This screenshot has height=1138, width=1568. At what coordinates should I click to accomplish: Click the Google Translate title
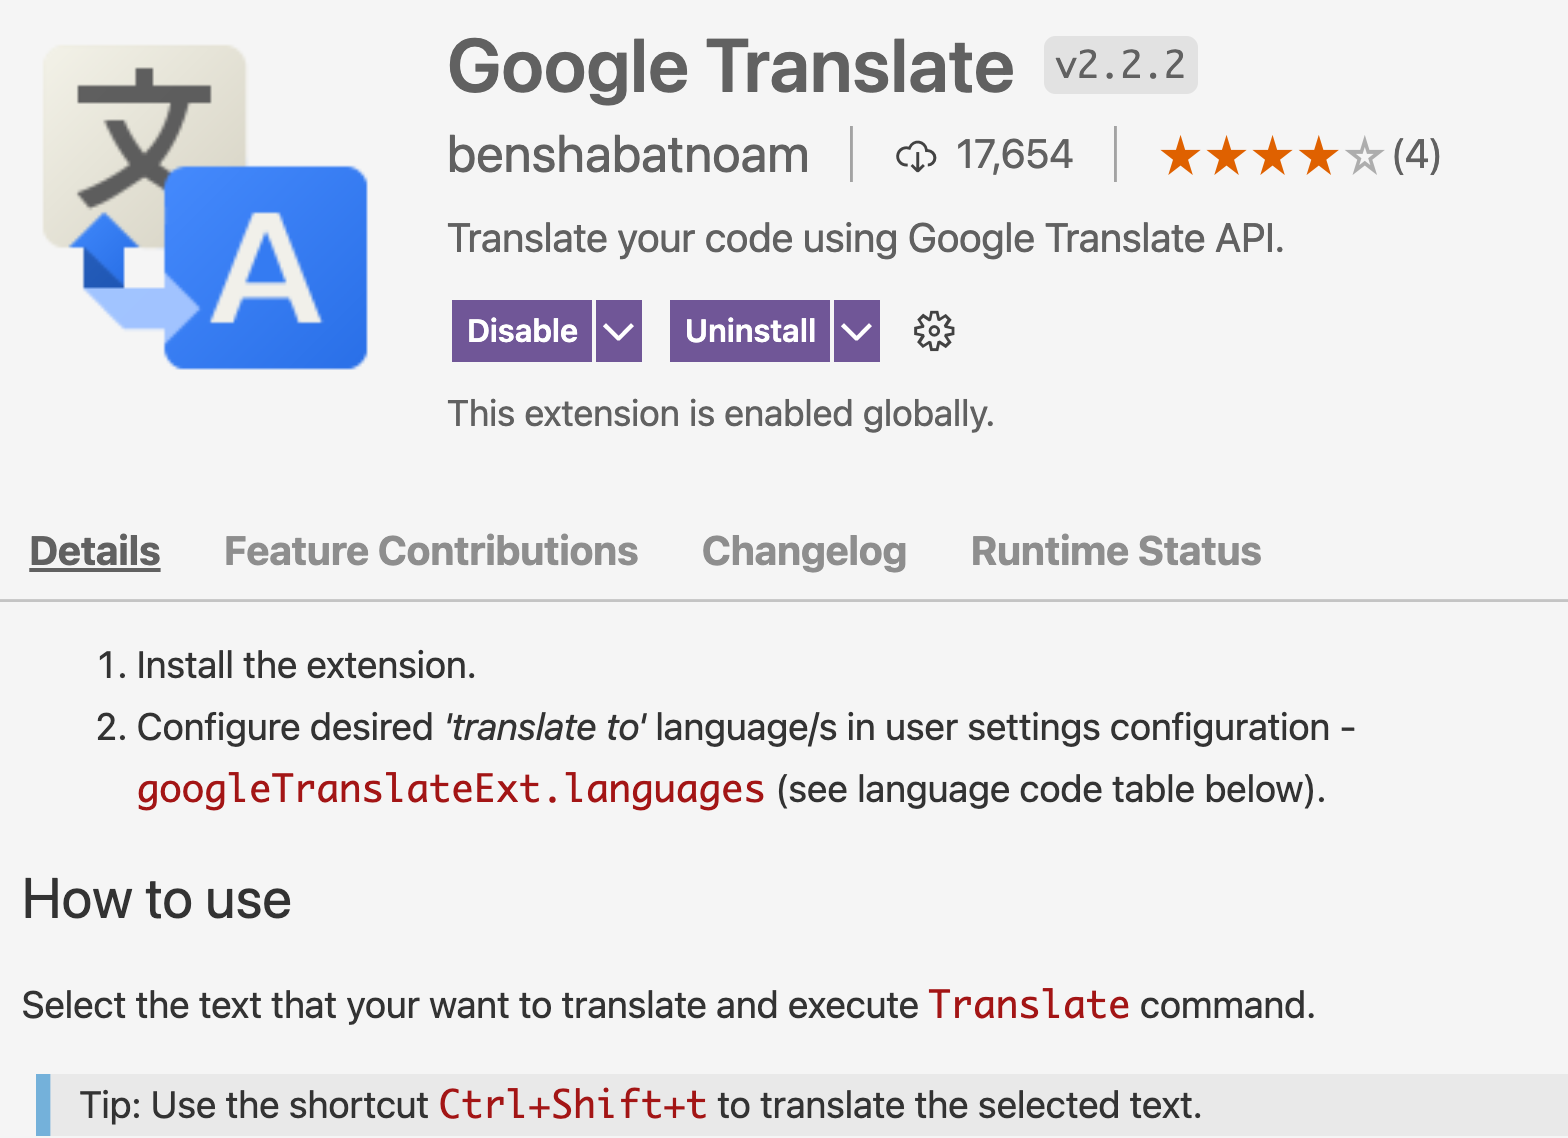731,67
